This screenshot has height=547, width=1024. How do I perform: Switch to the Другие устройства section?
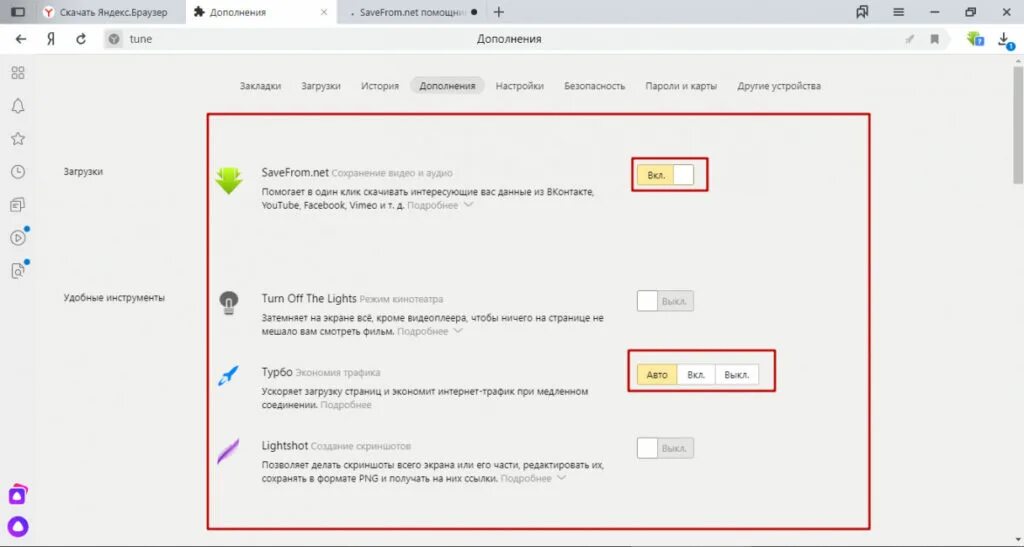(779, 86)
